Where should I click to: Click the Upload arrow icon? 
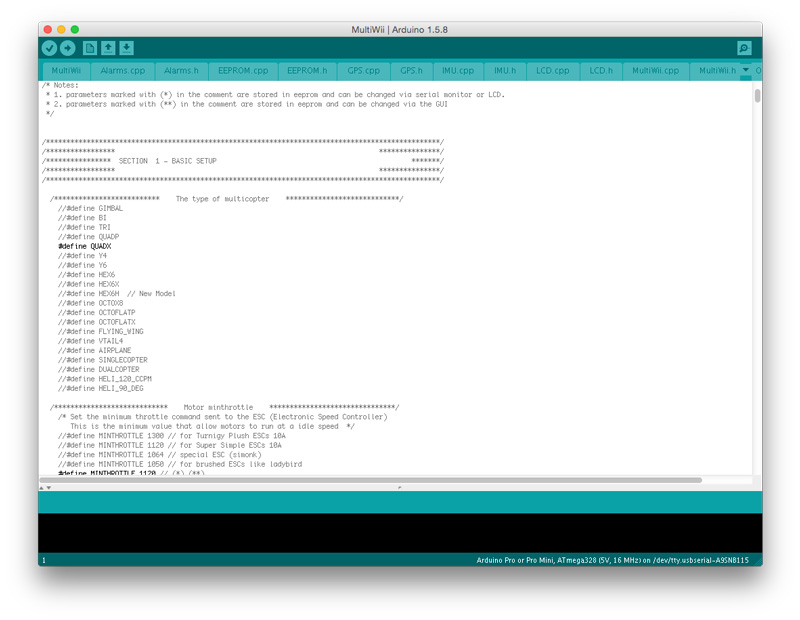[68, 48]
